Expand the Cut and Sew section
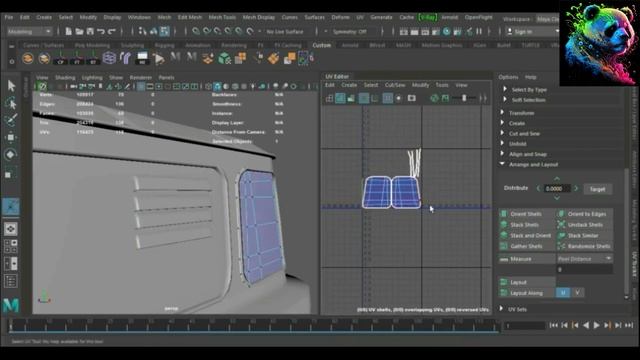 click(x=502, y=133)
